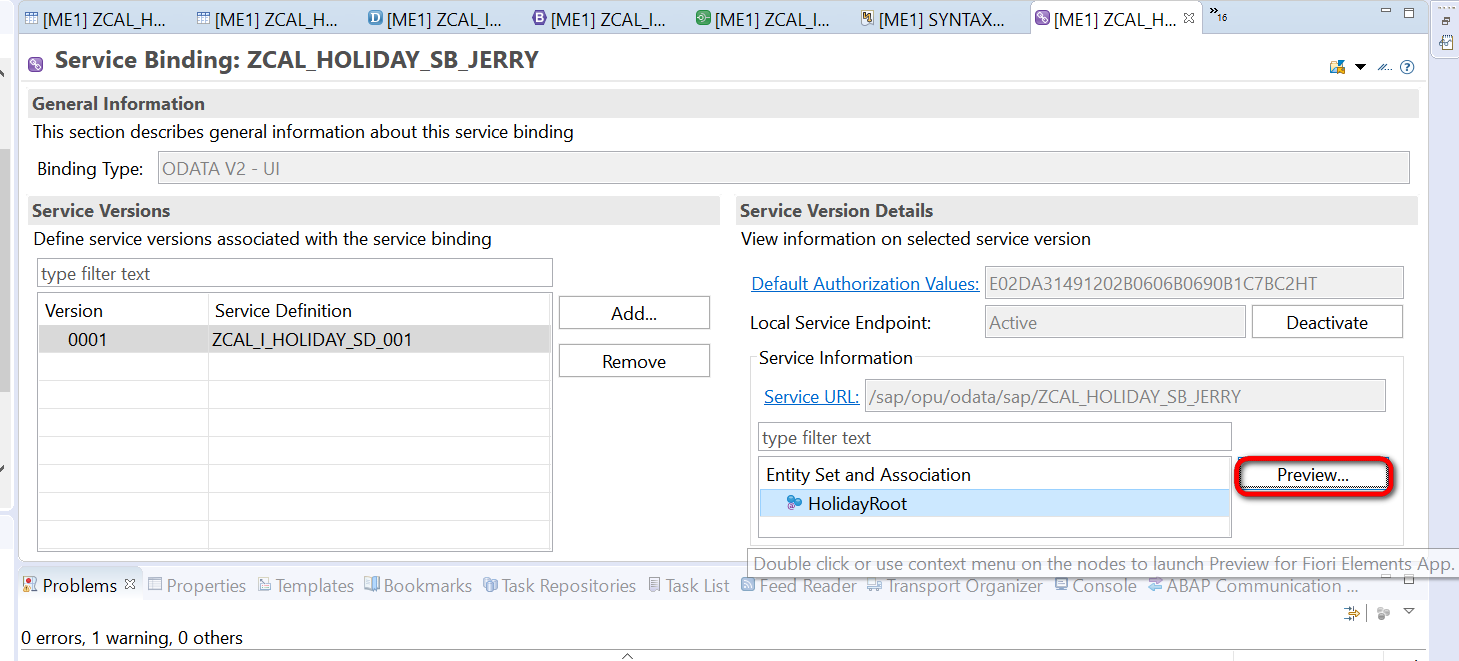The image size is (1459, 661).
Task: Open the Default Authorization Values link
Action: (865, 283)
